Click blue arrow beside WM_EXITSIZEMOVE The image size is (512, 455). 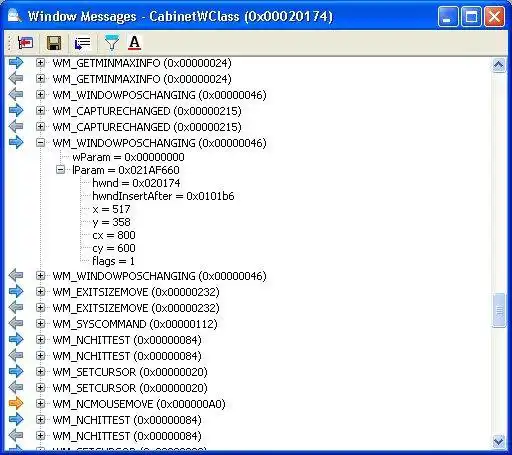point(16,291)
